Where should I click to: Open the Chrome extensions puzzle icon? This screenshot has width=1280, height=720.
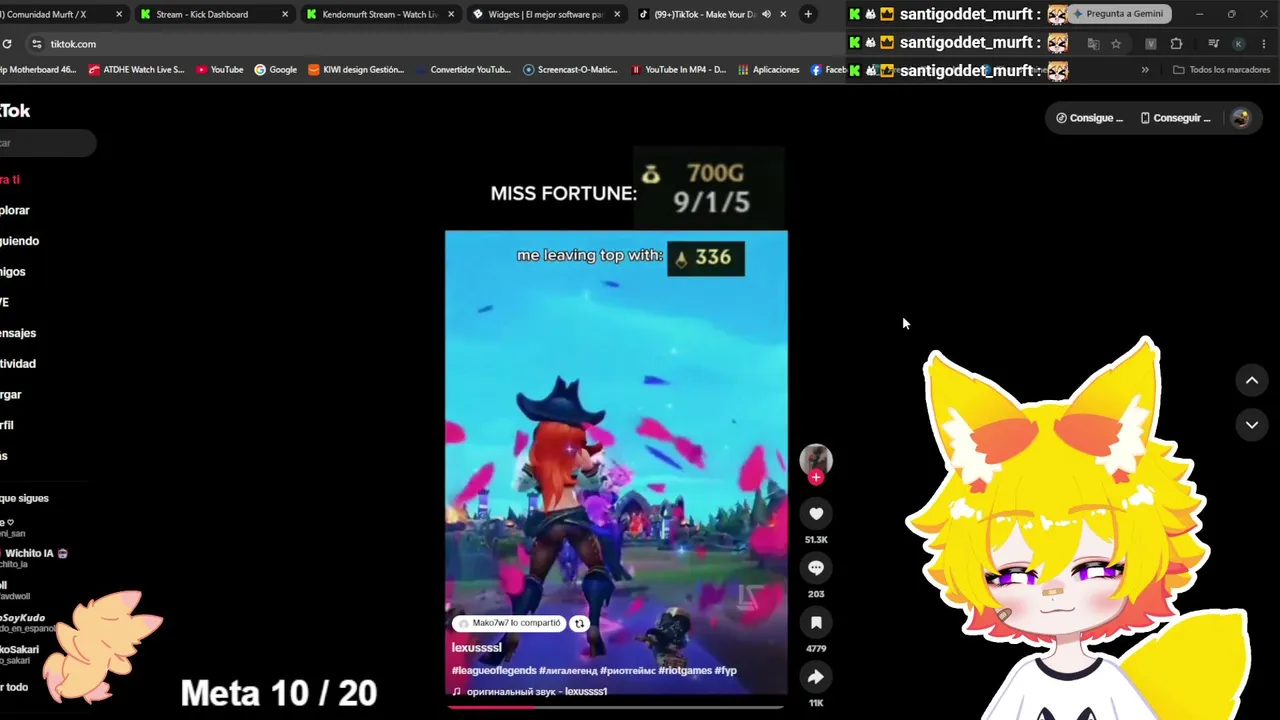pyautogui.click(x=1176, y=44)
